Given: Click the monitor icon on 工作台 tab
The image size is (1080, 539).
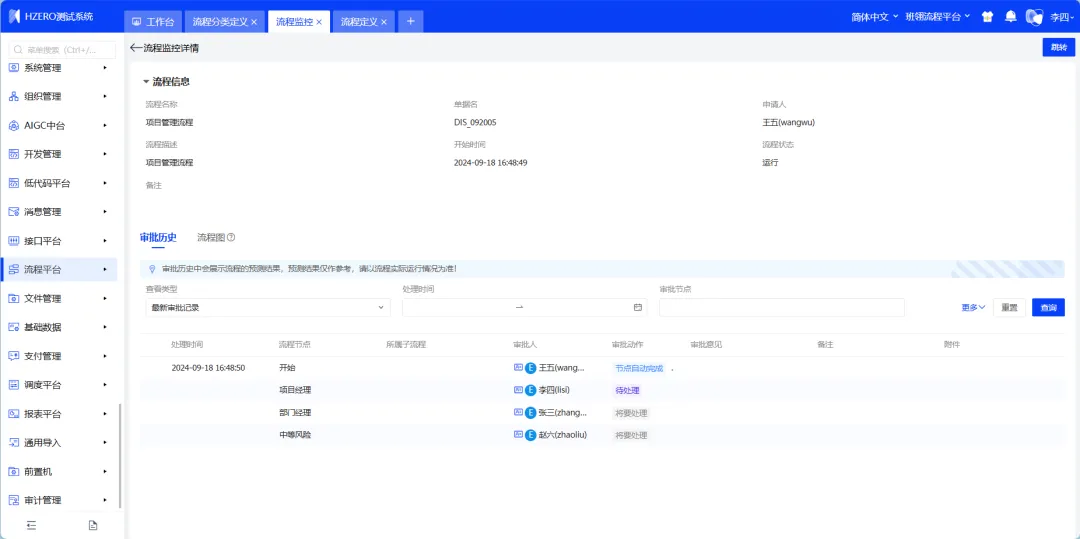Looking at the screenshot, I should point(136,22).
